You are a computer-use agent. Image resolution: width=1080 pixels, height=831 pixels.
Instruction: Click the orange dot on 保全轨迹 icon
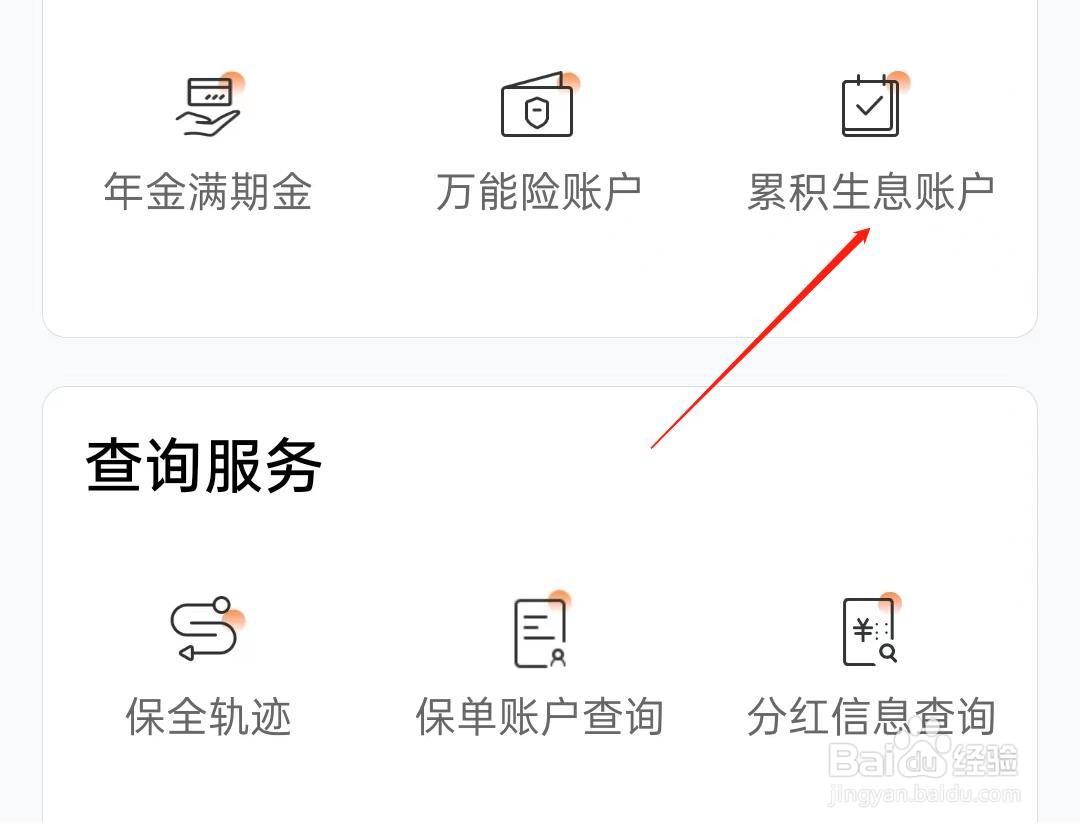pyautogui.click(x=236, y=619)
